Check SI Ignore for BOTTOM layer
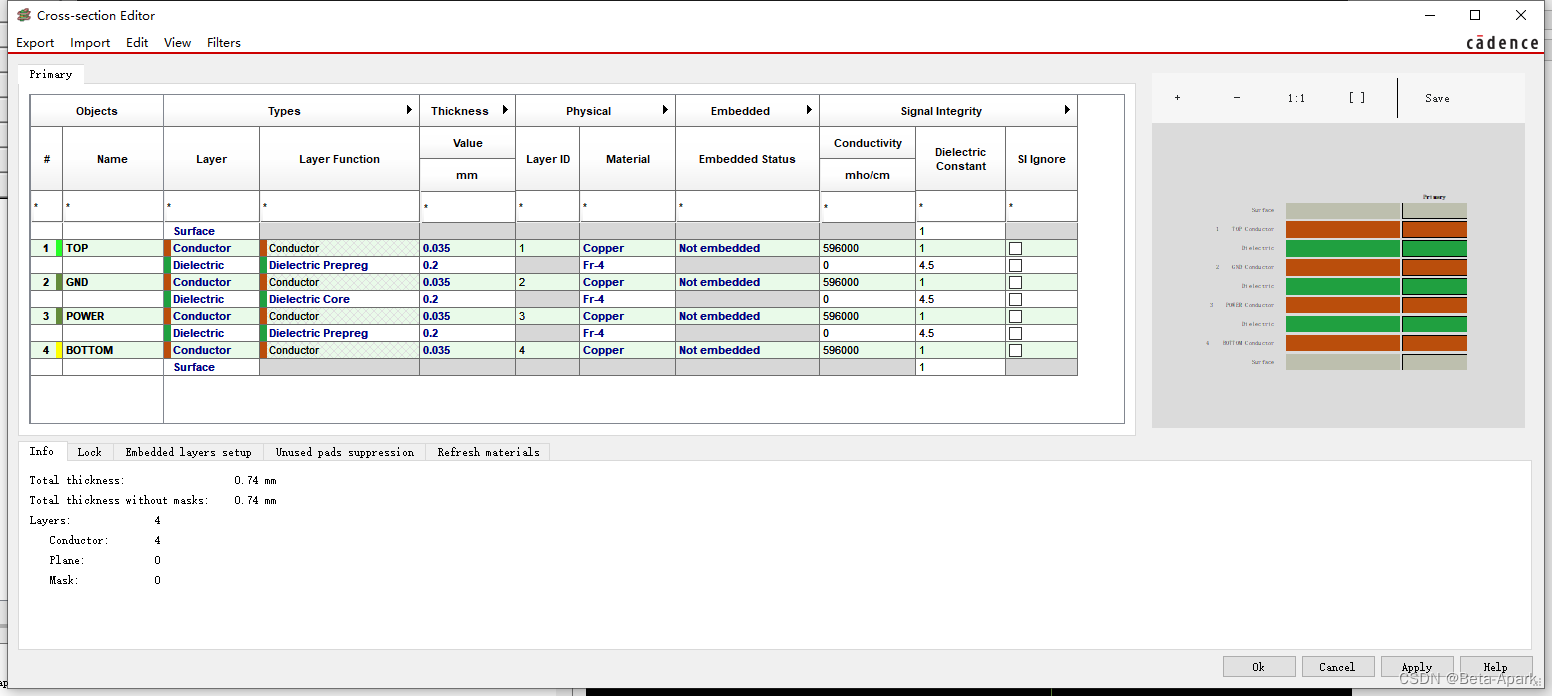Screen dimensions: 1552x696 (1015, 351)
